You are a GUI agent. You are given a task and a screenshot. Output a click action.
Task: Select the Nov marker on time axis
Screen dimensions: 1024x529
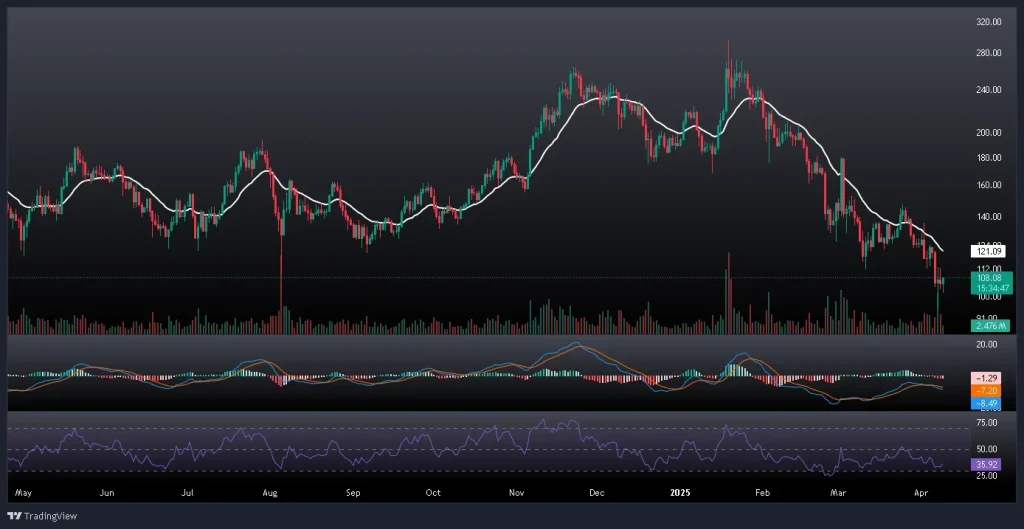point(517,493)
